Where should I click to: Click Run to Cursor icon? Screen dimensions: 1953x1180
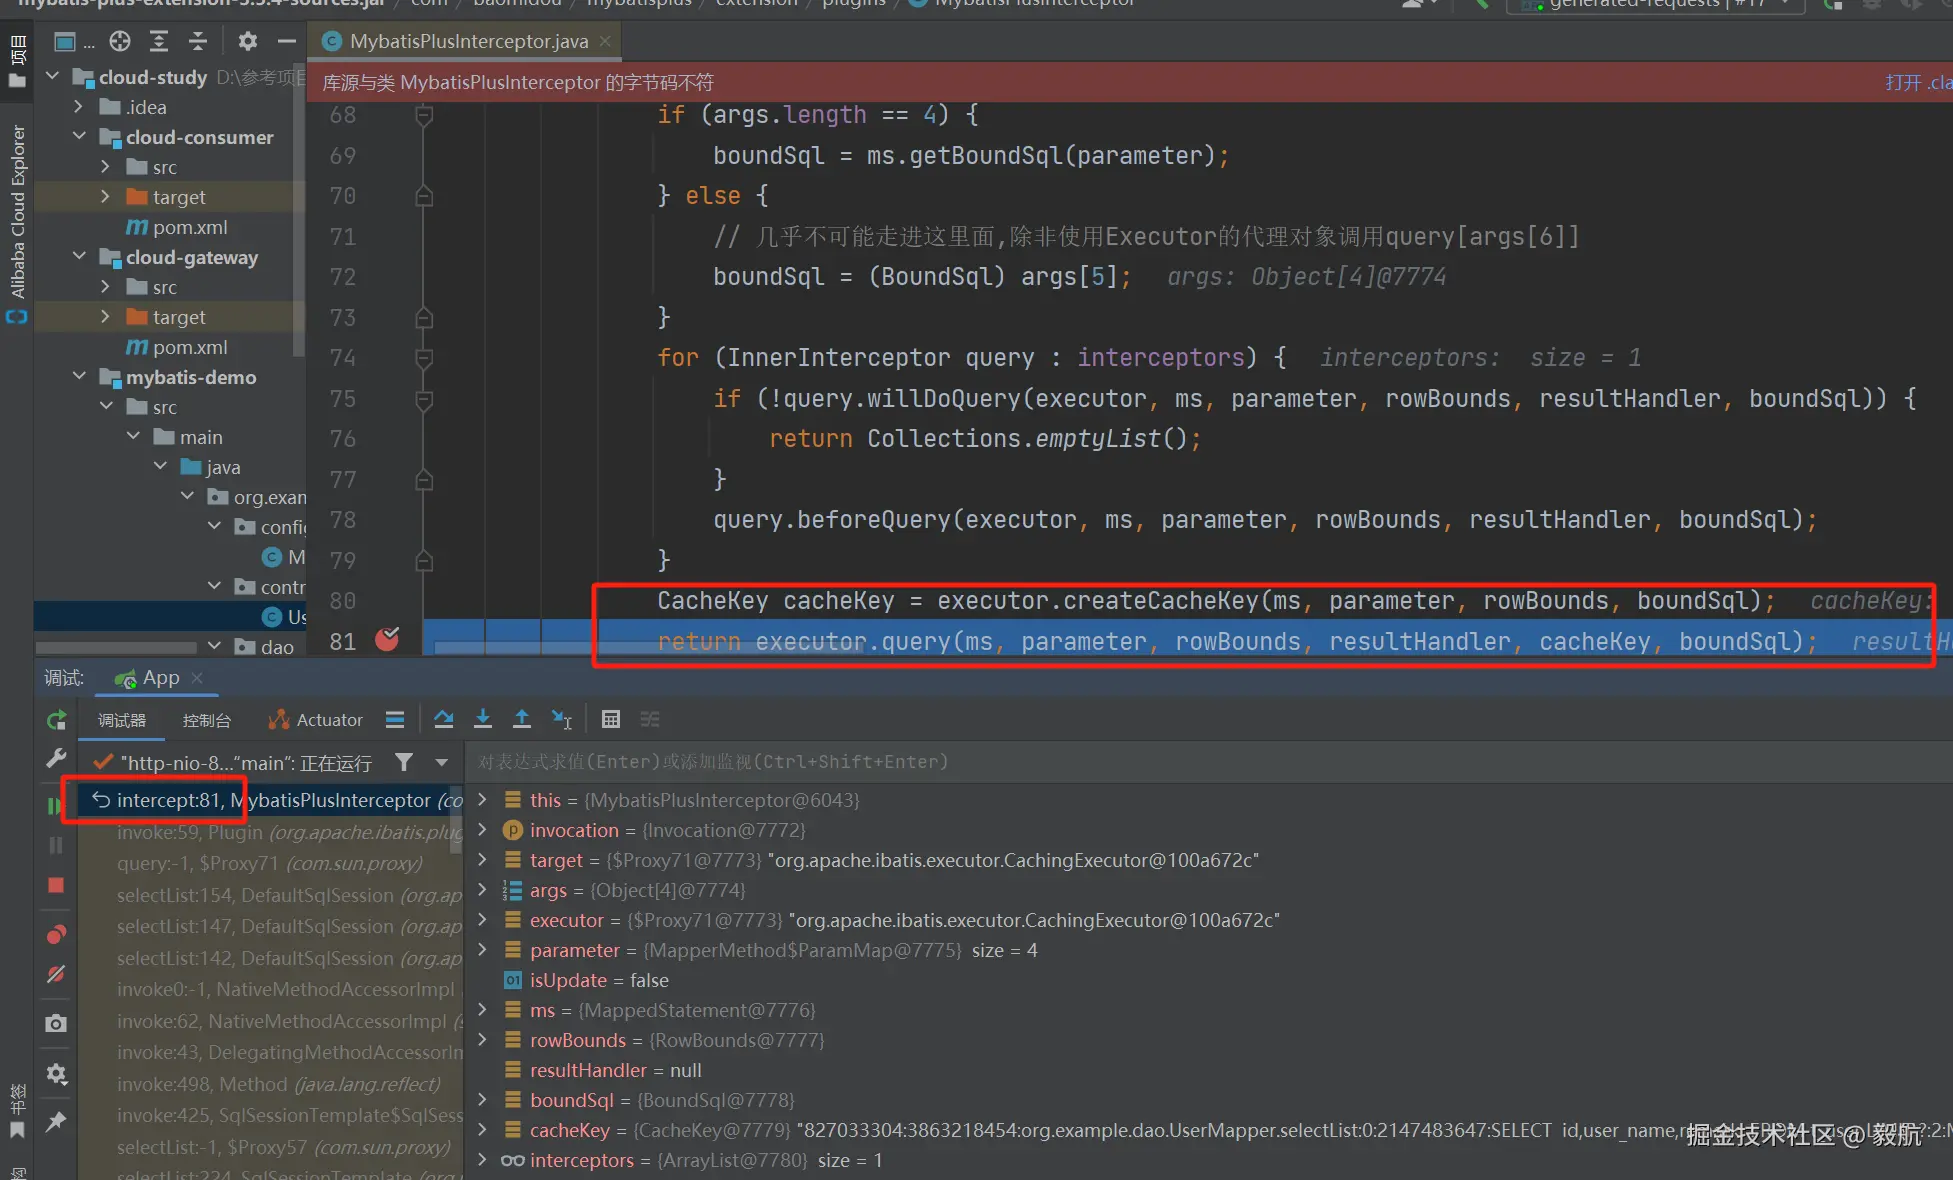tap(562, 719)
